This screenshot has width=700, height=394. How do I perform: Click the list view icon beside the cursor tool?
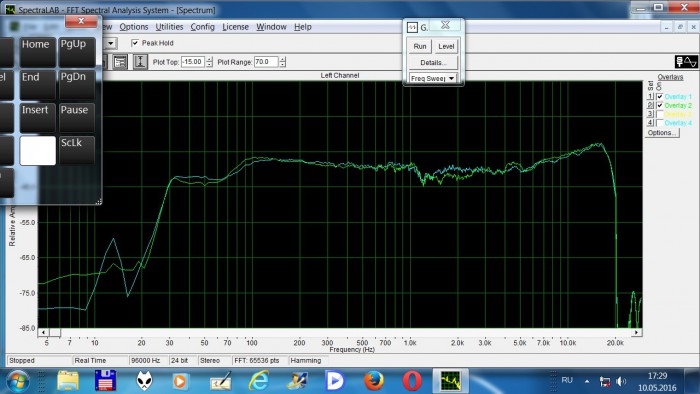(120, 62)
